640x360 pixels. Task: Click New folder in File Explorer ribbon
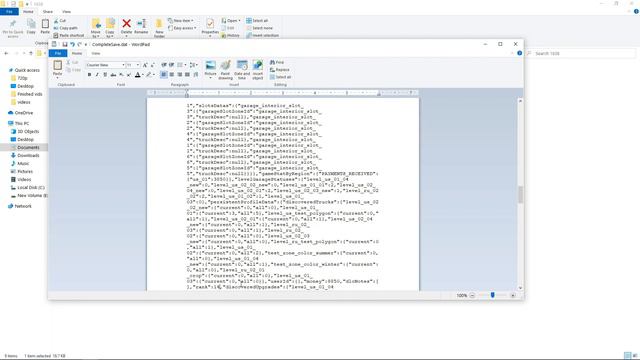(x=159, y=27)
